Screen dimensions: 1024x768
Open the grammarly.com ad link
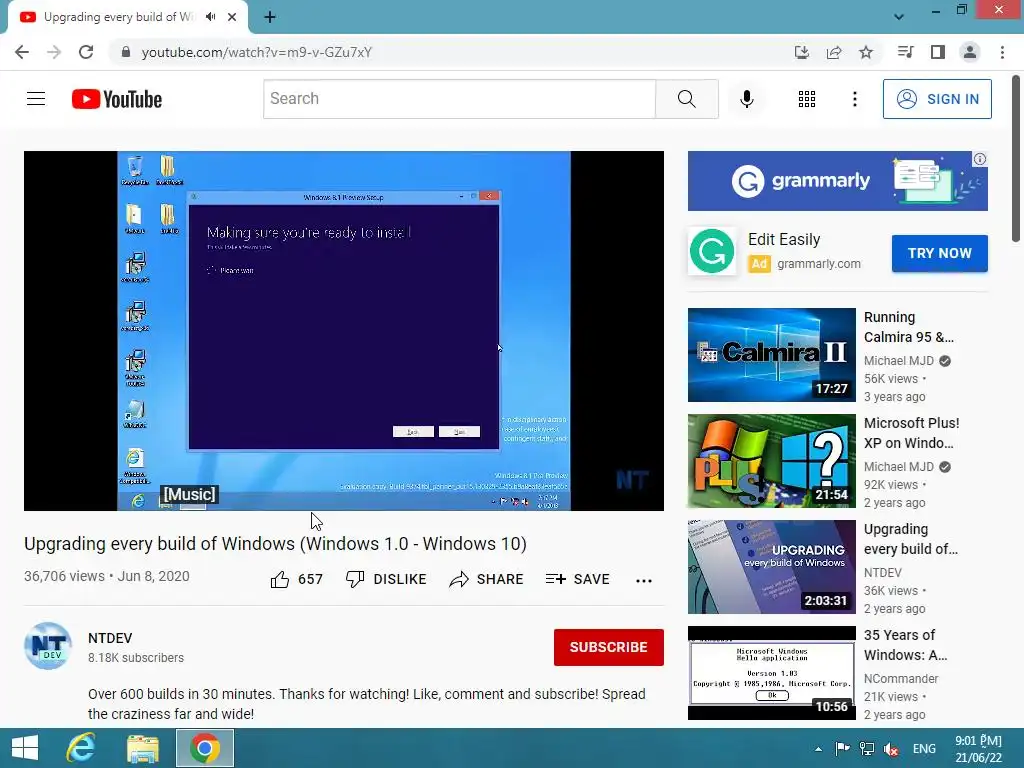coord(818,264)
